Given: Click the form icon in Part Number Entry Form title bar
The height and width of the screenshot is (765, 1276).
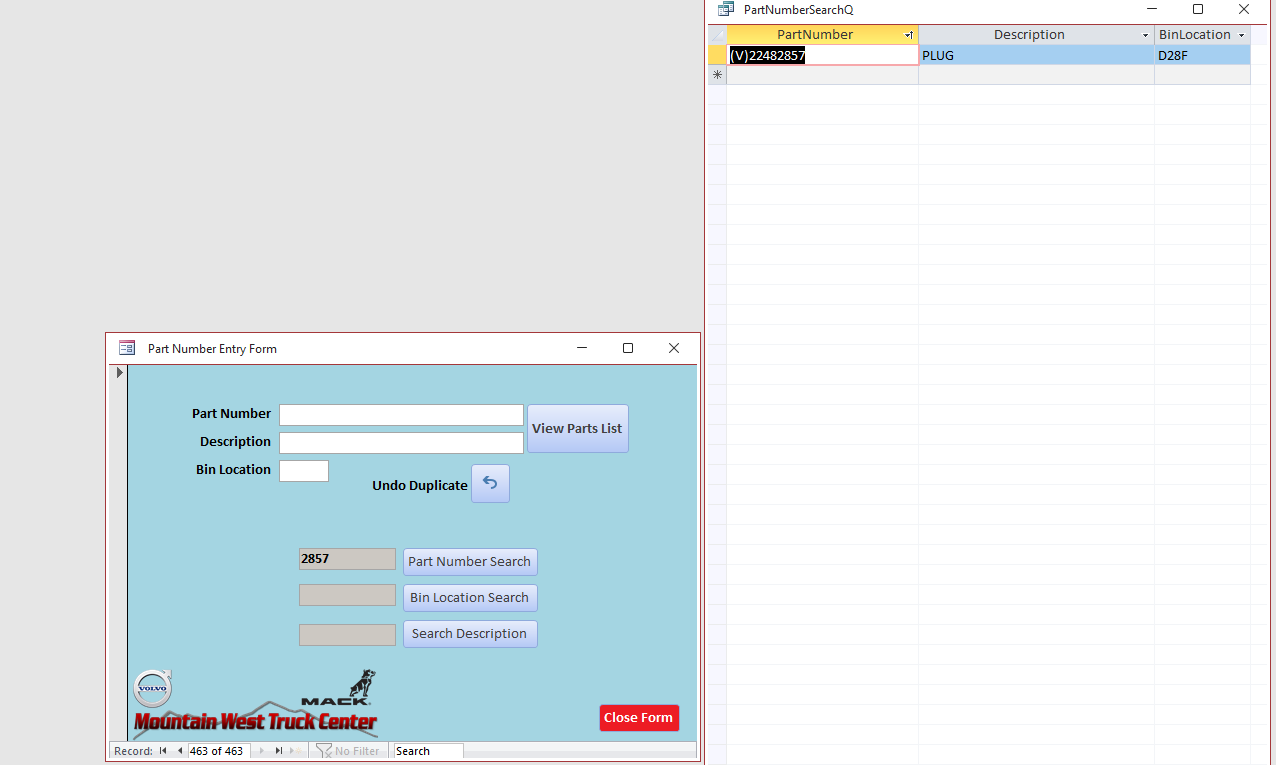Looking at the screenshot, I should tap(127, 348).
